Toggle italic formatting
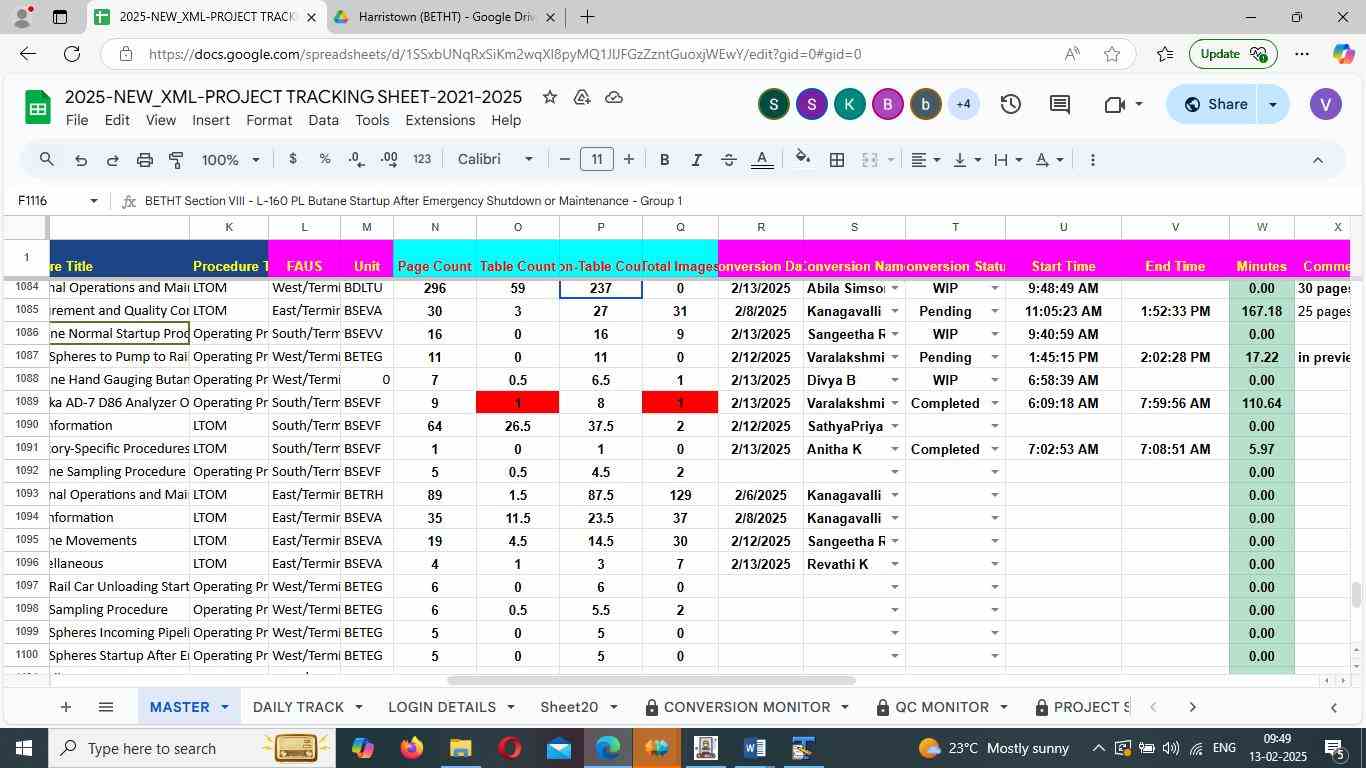The image size is (1366, 768). click(x=696, y=160)
